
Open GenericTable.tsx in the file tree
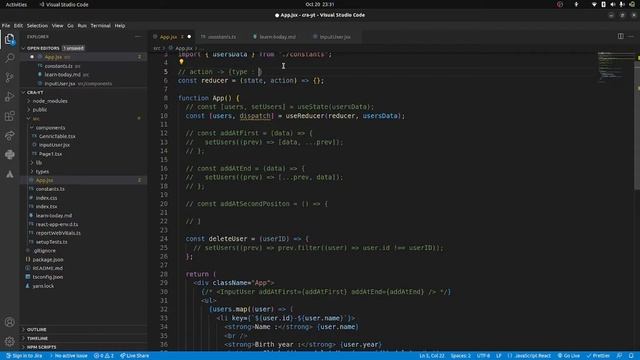[x=57, y=136]
